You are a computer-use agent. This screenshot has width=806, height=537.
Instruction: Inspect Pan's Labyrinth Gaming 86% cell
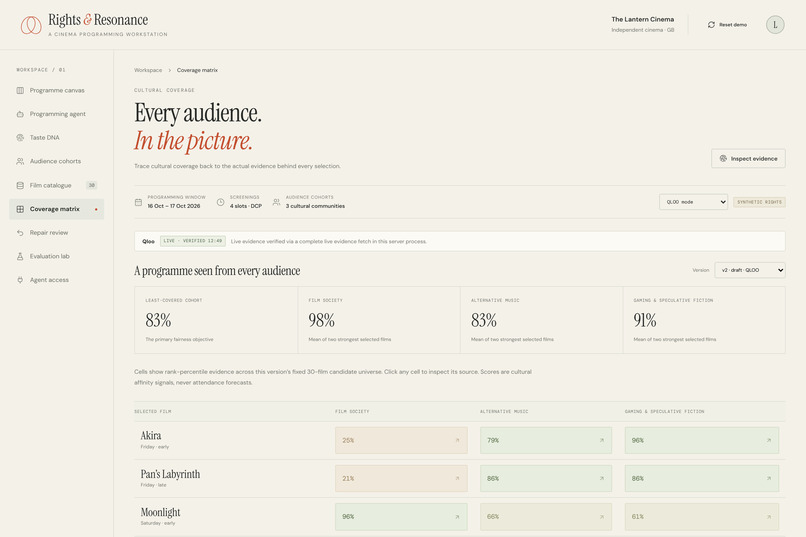tap(702, 478)
